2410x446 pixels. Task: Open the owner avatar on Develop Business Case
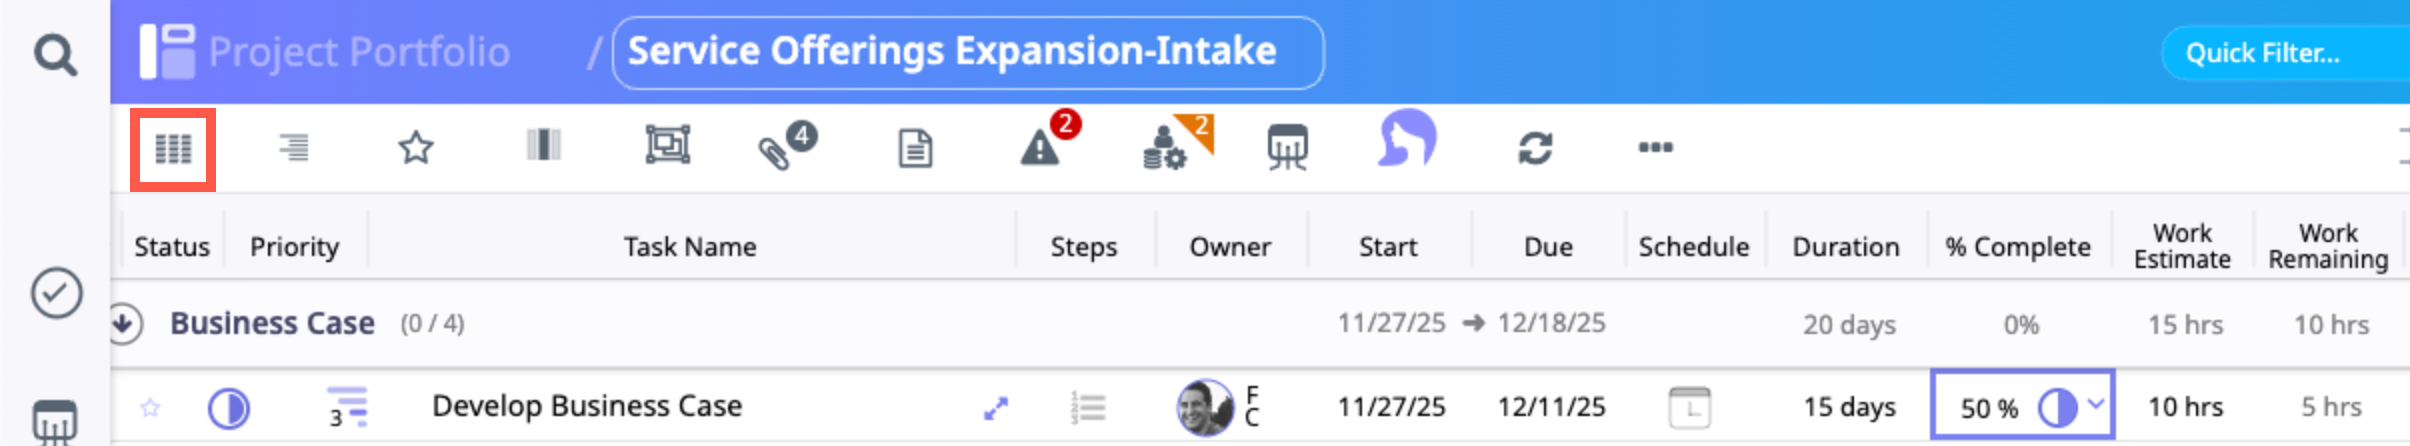pyautogui.click(x=1205, y=407)
